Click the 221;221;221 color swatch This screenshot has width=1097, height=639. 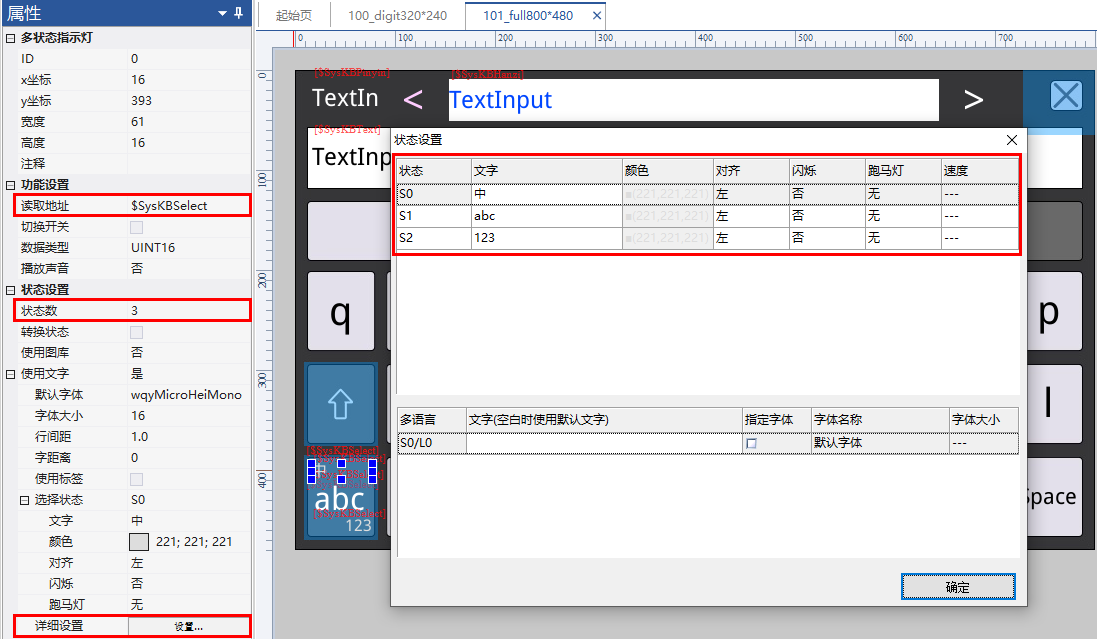tap(139, 542)
